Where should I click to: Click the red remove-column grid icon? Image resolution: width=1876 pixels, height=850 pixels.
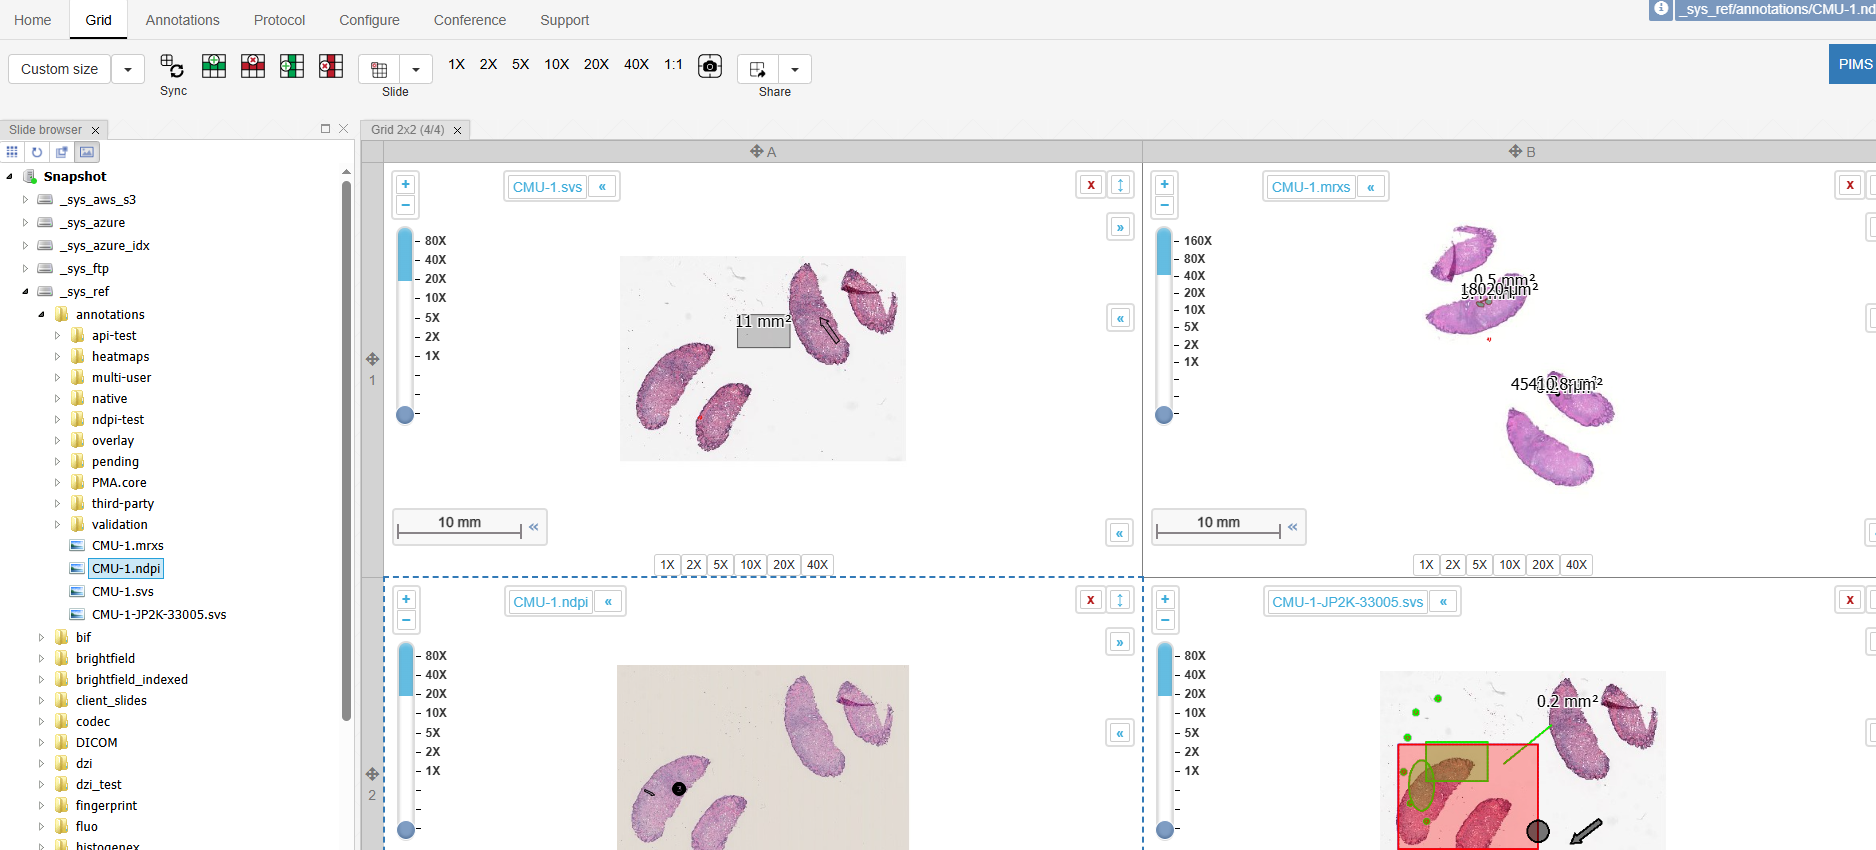[x=331, y=67]
